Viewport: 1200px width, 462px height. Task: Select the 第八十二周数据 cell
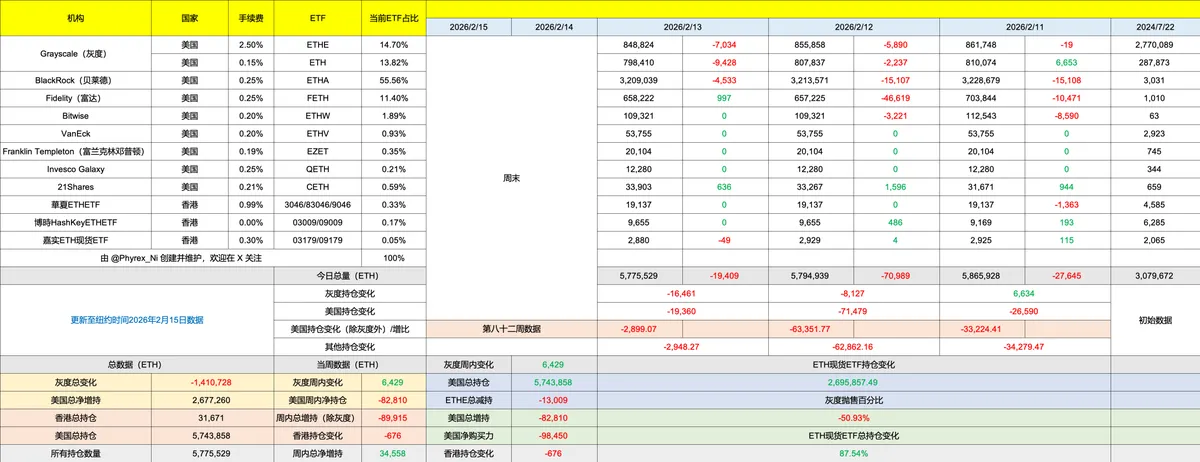(x=511, y=329)
